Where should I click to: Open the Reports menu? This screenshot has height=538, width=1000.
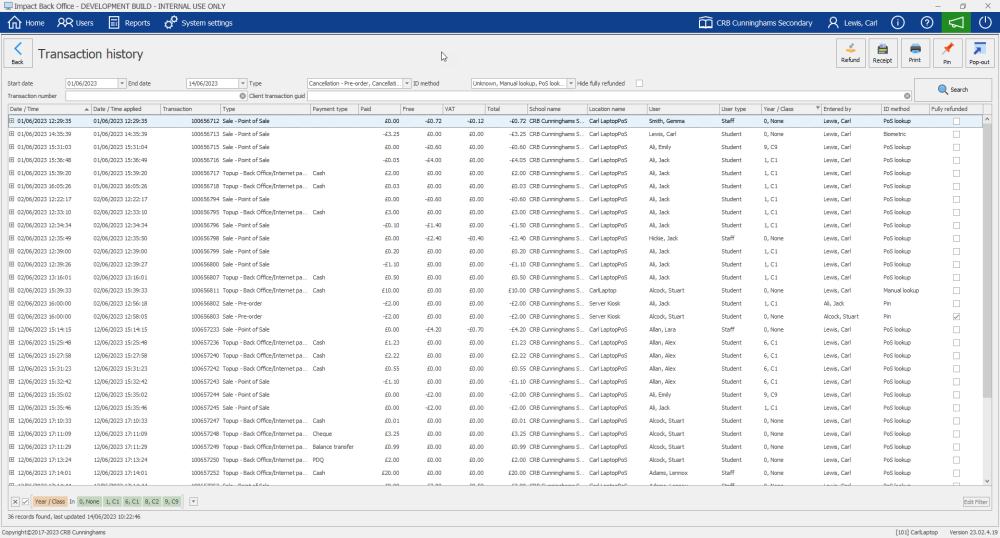(129, 22)
